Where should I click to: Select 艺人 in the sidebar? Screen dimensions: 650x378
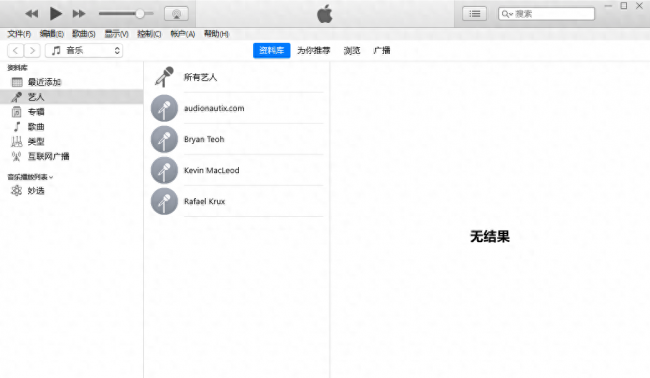[72, 97]
